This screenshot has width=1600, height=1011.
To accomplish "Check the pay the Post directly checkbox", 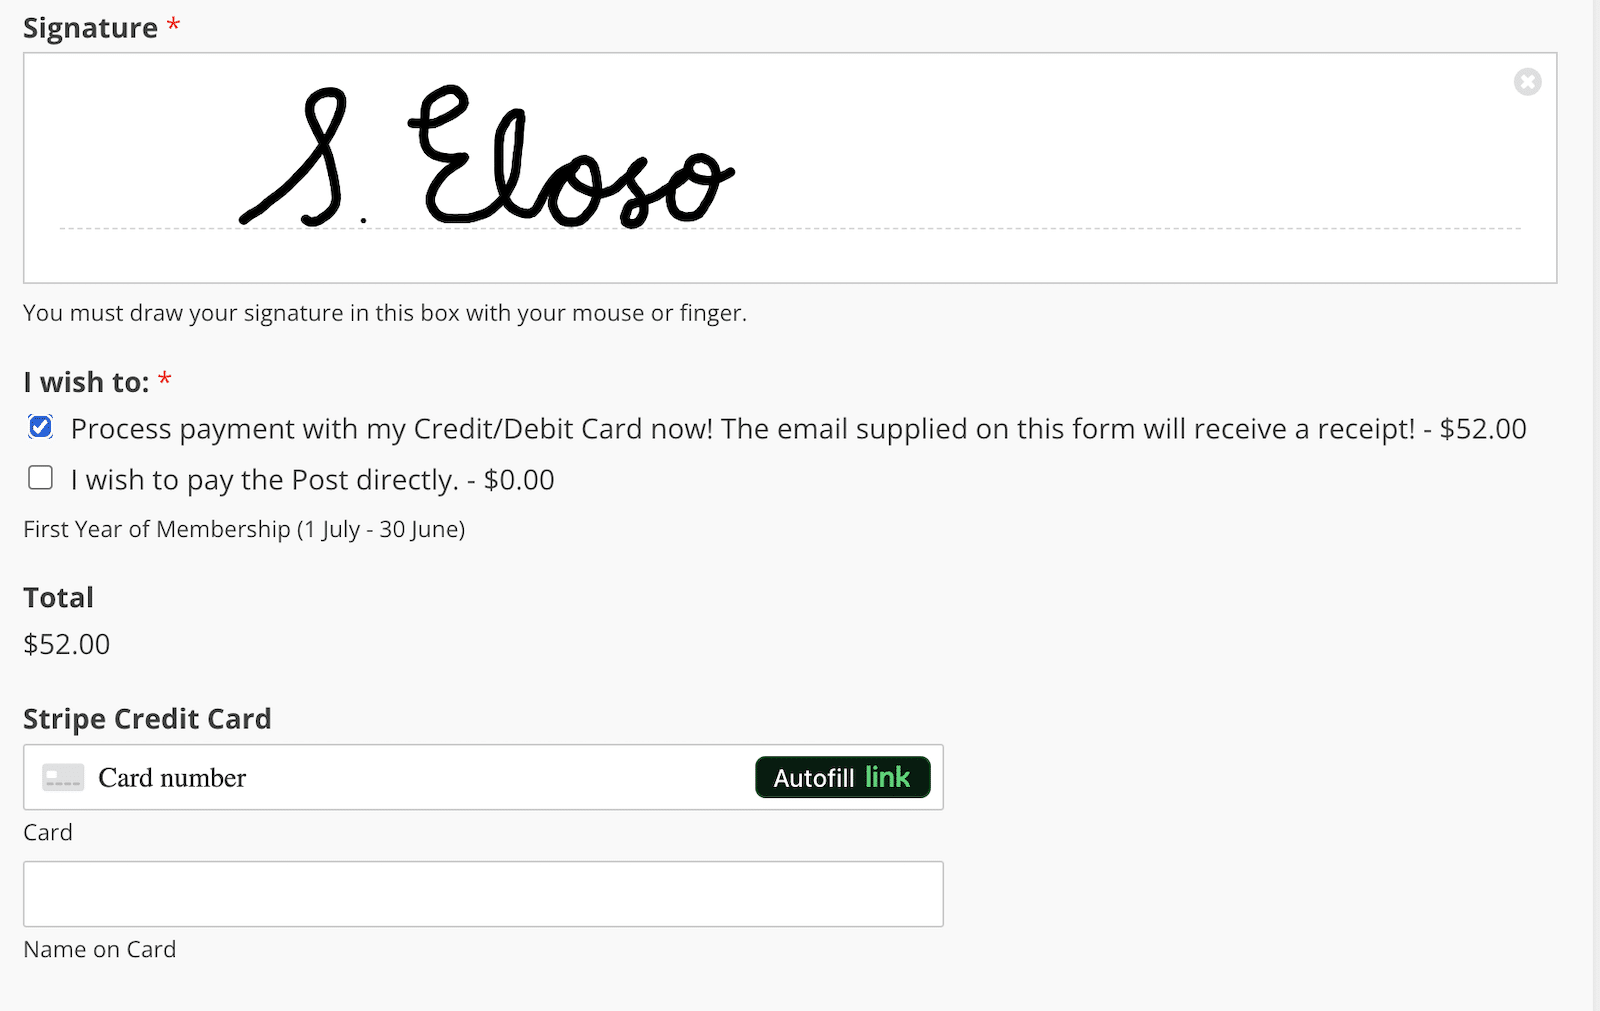I will [x=41, y=478].
